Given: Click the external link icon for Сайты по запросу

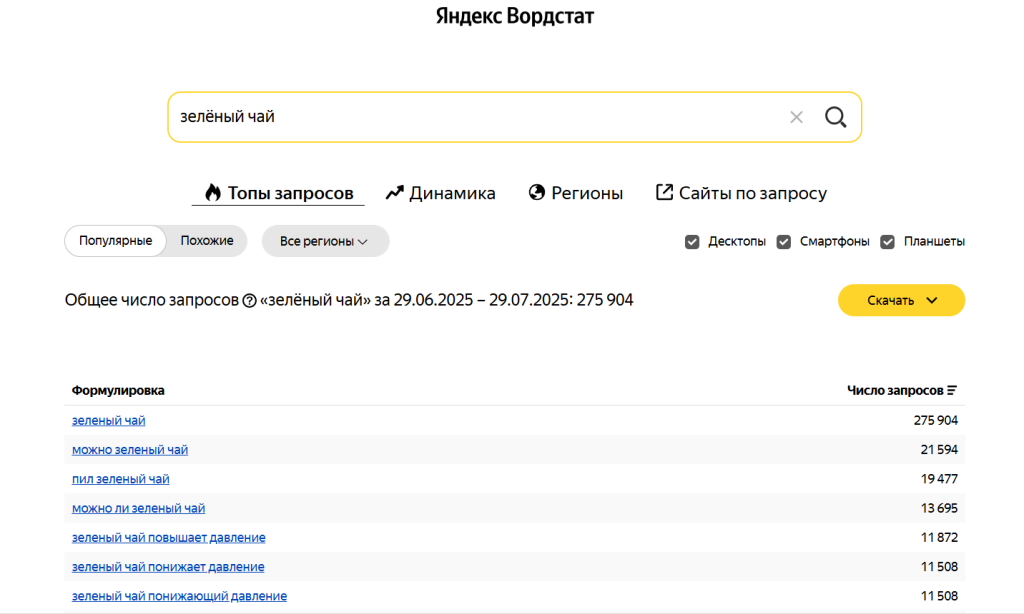Looking at the screenshot, I should [x=664, y=193].
